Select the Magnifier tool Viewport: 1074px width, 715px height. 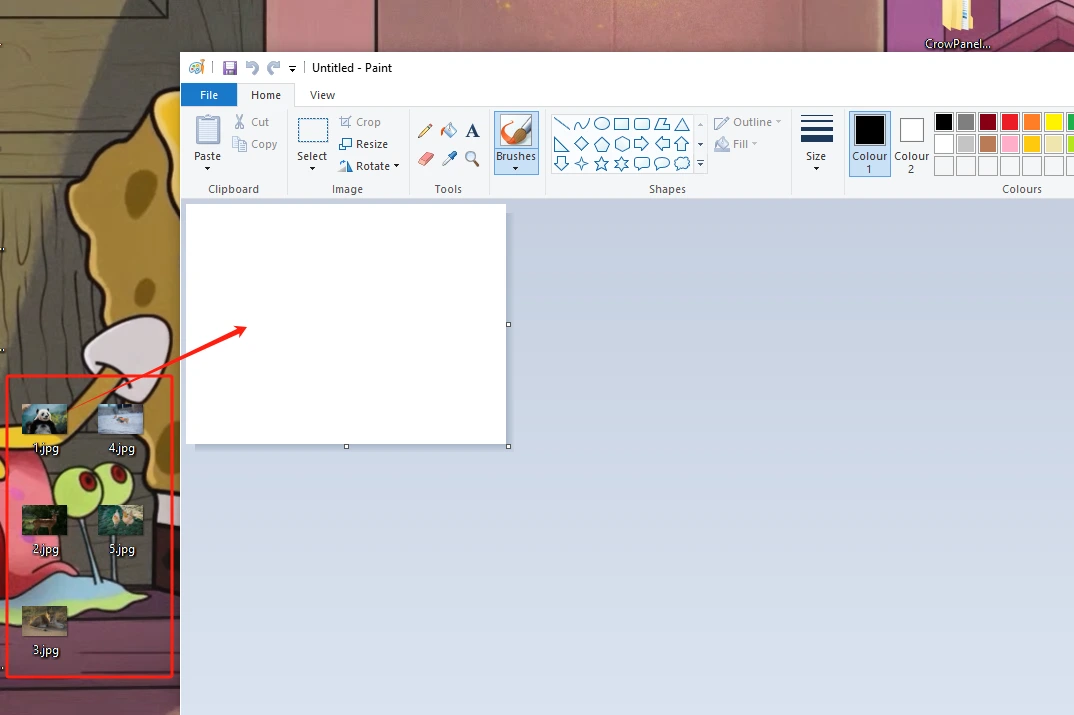(472, 159)
